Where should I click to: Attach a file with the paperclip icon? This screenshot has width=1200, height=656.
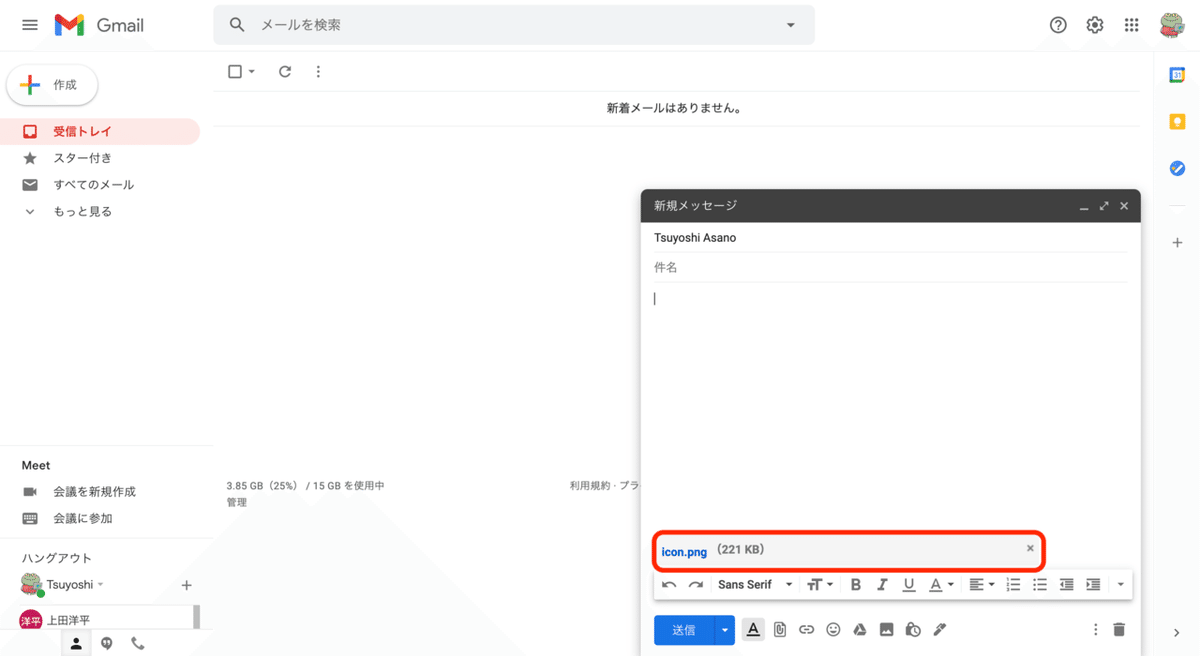780,629
